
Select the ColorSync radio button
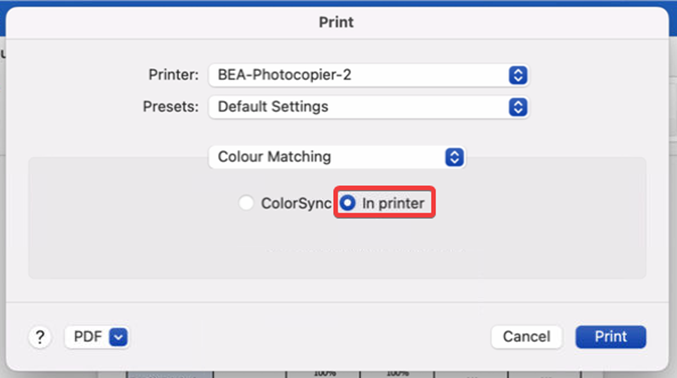[246, 203]
